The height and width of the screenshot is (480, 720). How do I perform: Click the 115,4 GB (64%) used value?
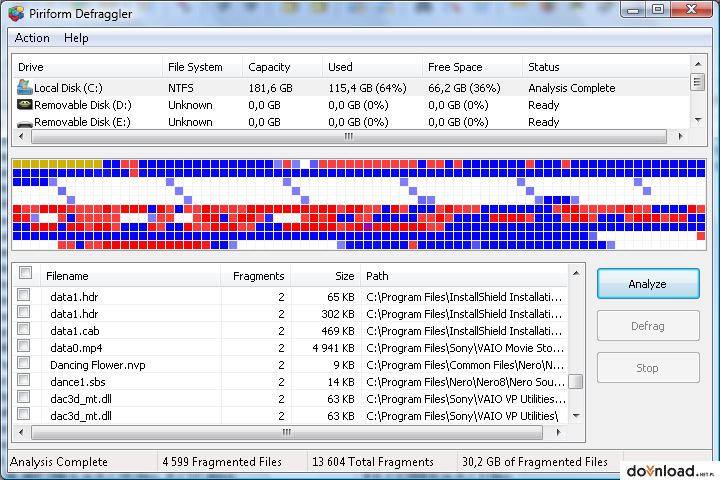tap(367, 88)
